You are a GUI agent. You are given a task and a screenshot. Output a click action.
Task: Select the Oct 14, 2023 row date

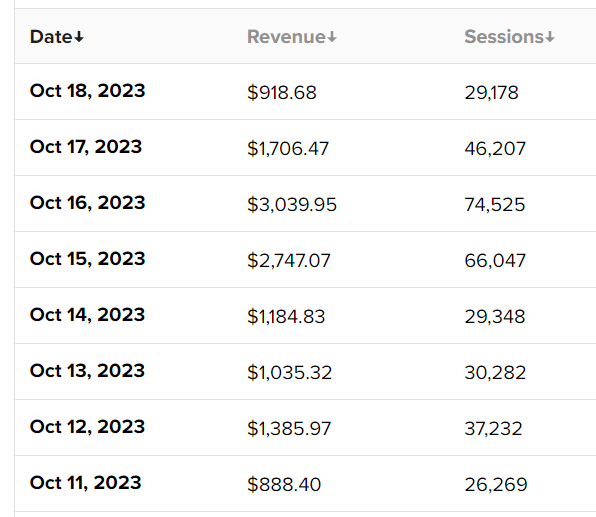click(87, 315)
